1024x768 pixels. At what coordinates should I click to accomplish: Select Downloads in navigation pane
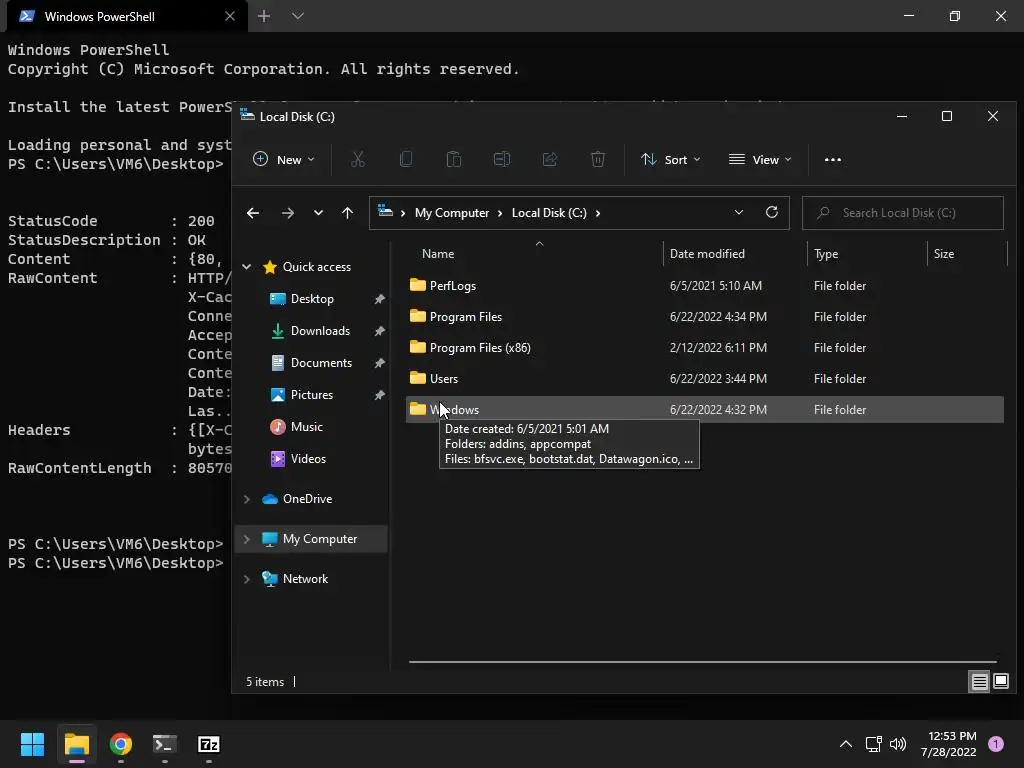click(x=320, y=331)
